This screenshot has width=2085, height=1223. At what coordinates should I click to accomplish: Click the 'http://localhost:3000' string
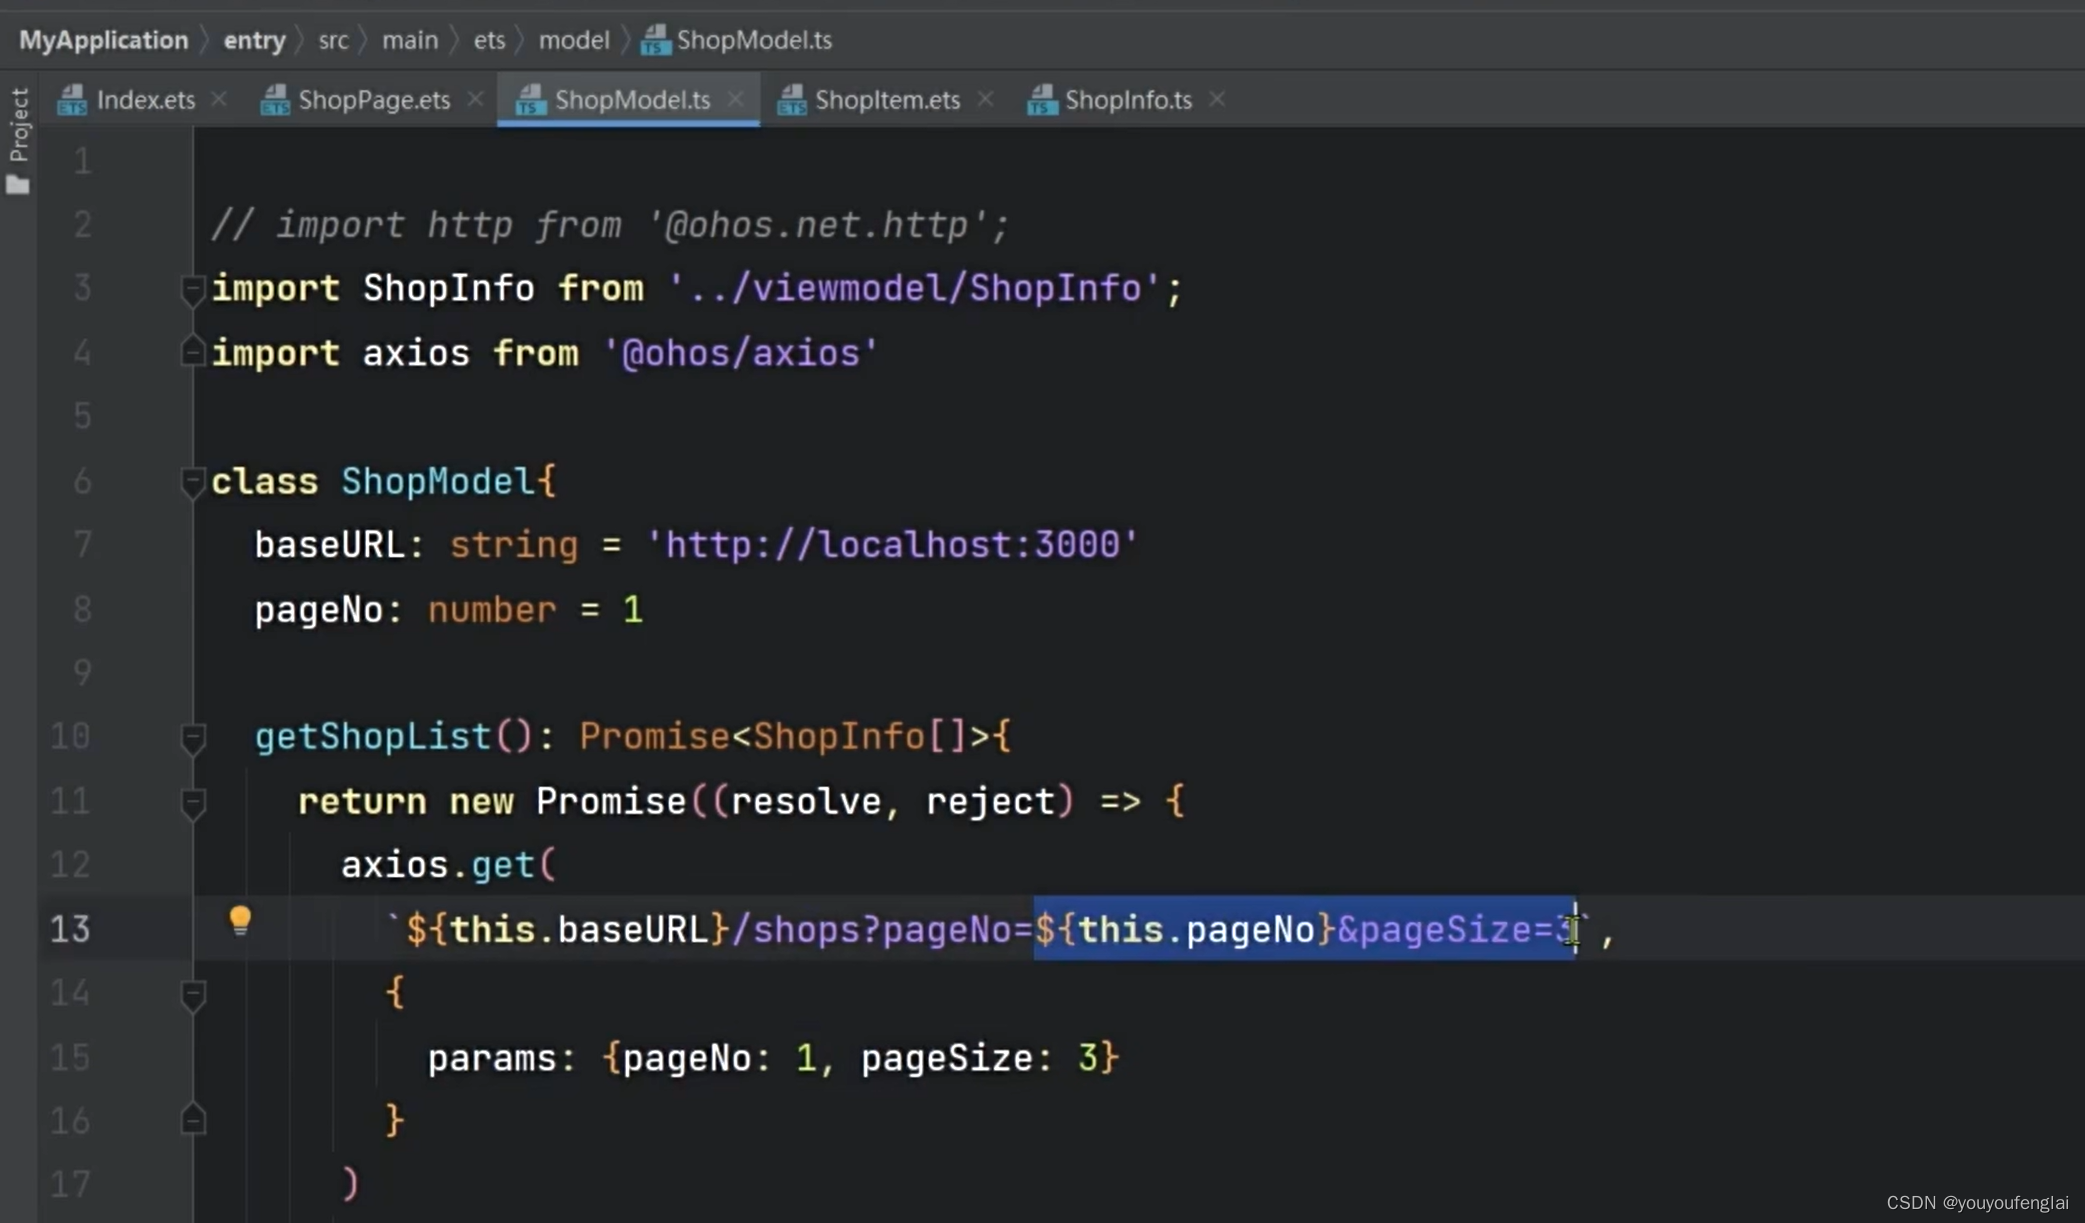[892, 545]
